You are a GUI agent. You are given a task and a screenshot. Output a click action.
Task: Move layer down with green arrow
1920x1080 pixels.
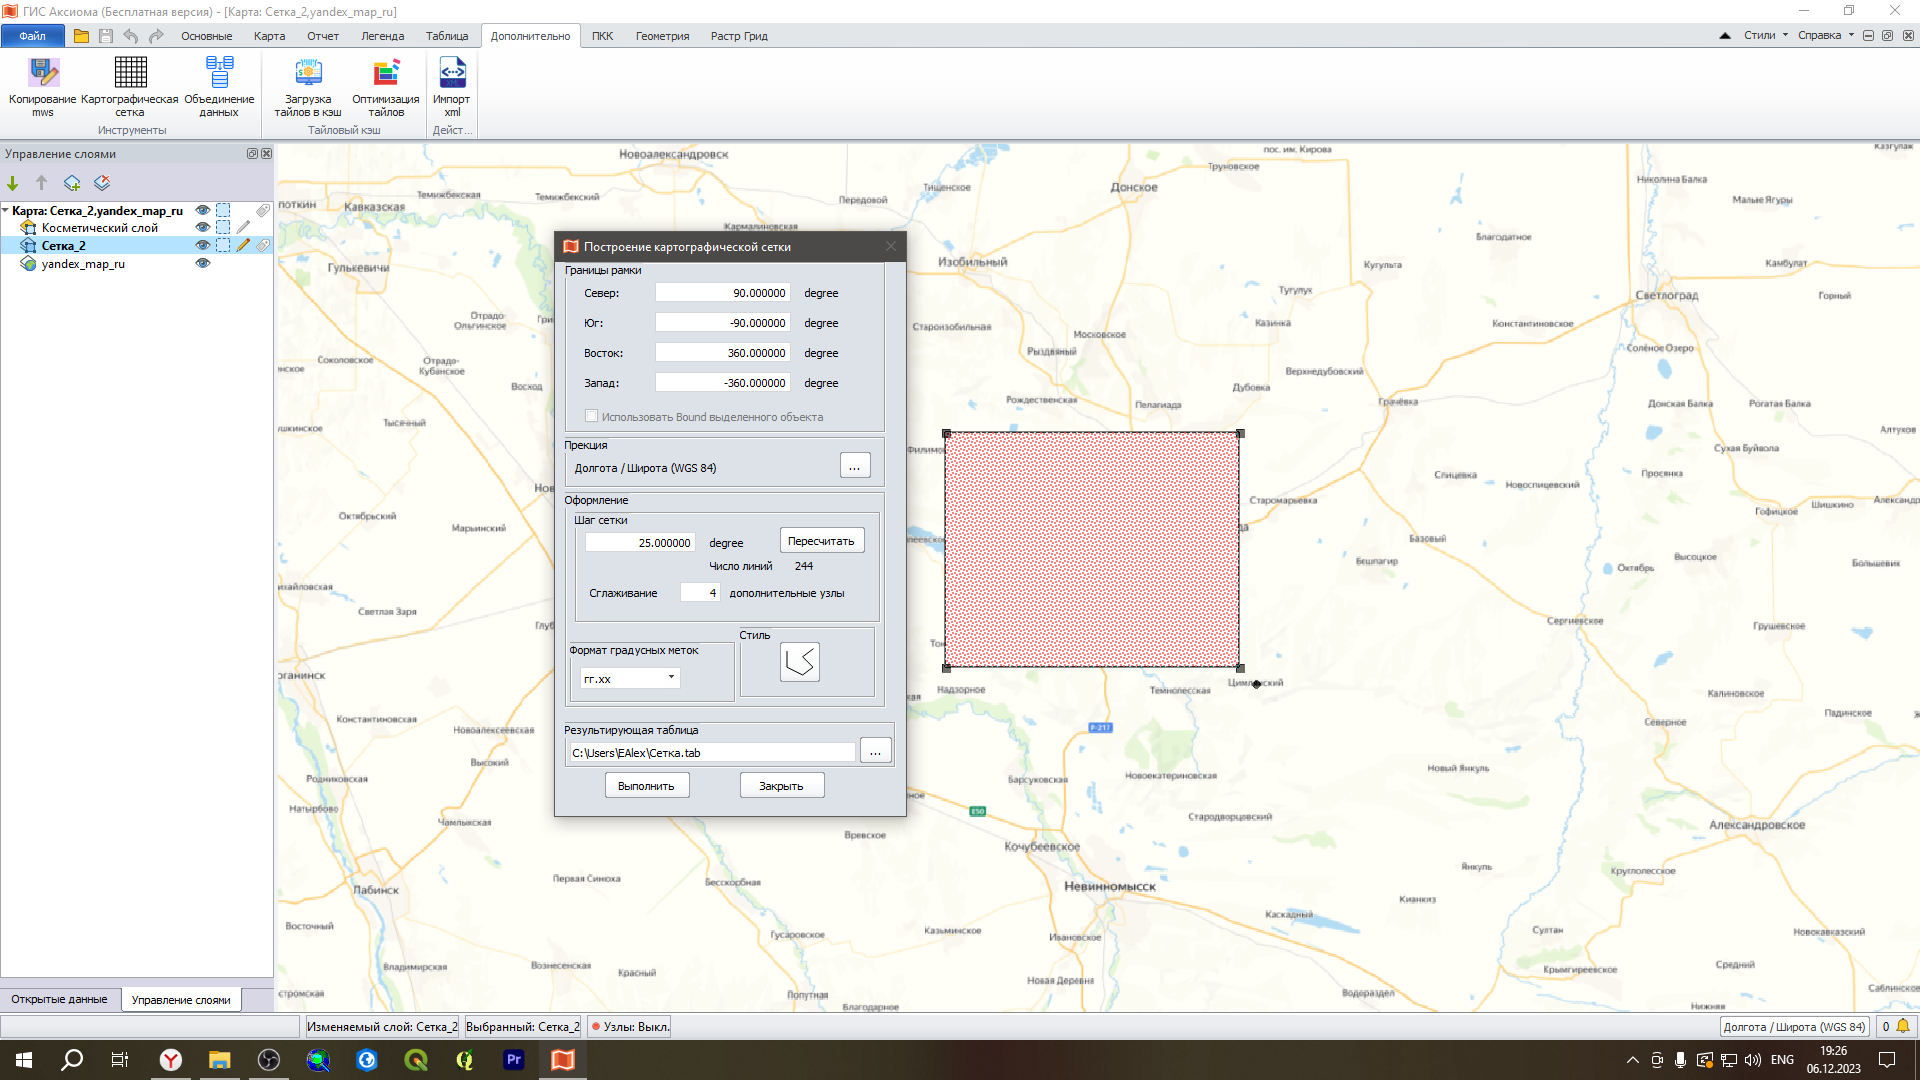pos(13,183)
